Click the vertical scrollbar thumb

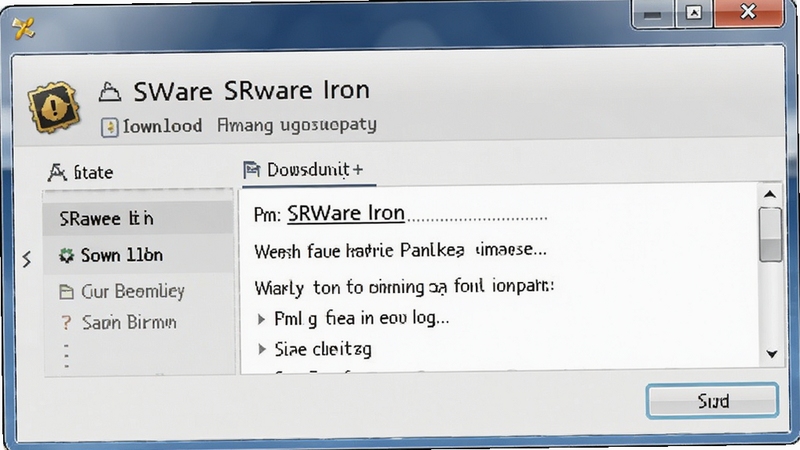coord(770,235)
